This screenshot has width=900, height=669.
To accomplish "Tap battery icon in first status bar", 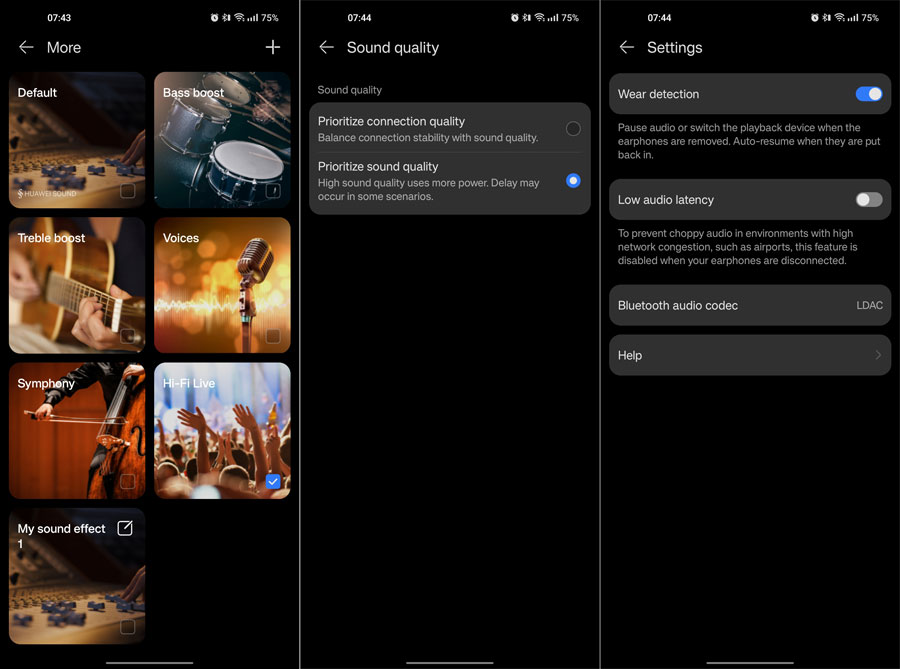I will click(x=270, y=18).
